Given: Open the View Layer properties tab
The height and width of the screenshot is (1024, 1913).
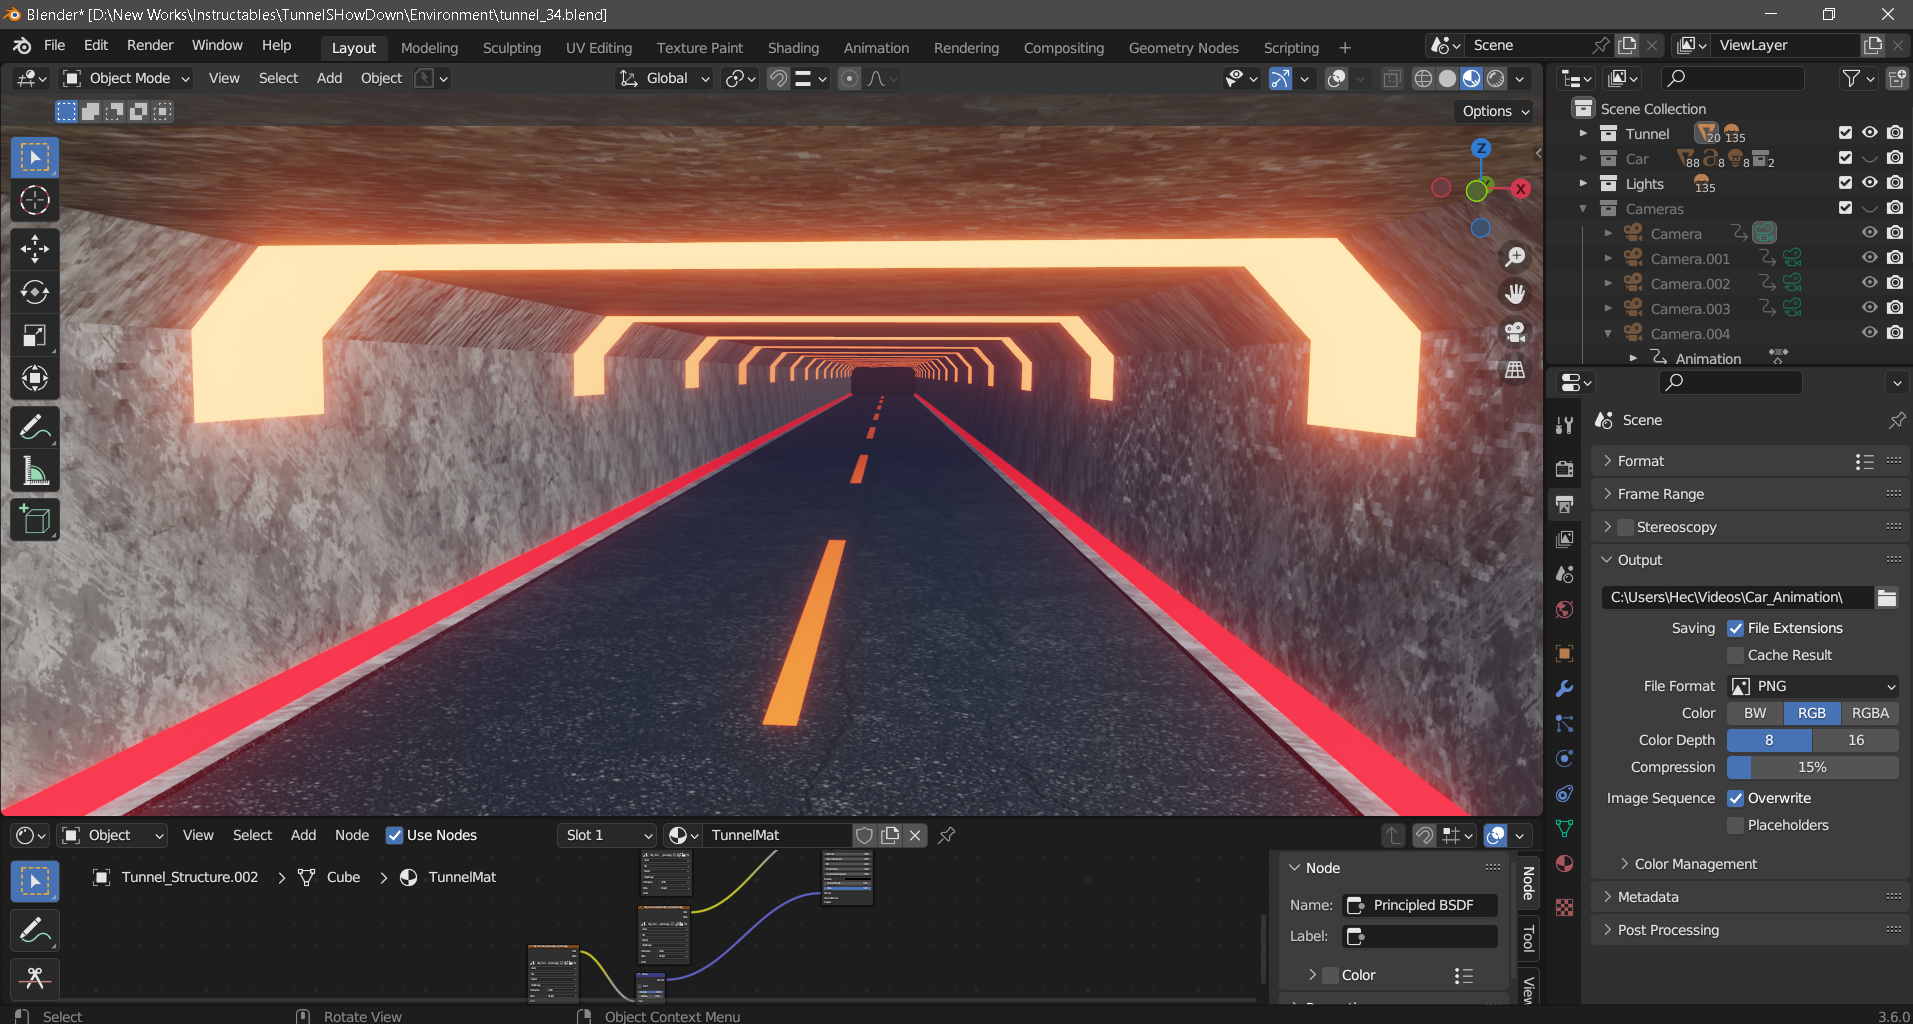Looking at the screenshot, I should click(x=1565, y=539).
